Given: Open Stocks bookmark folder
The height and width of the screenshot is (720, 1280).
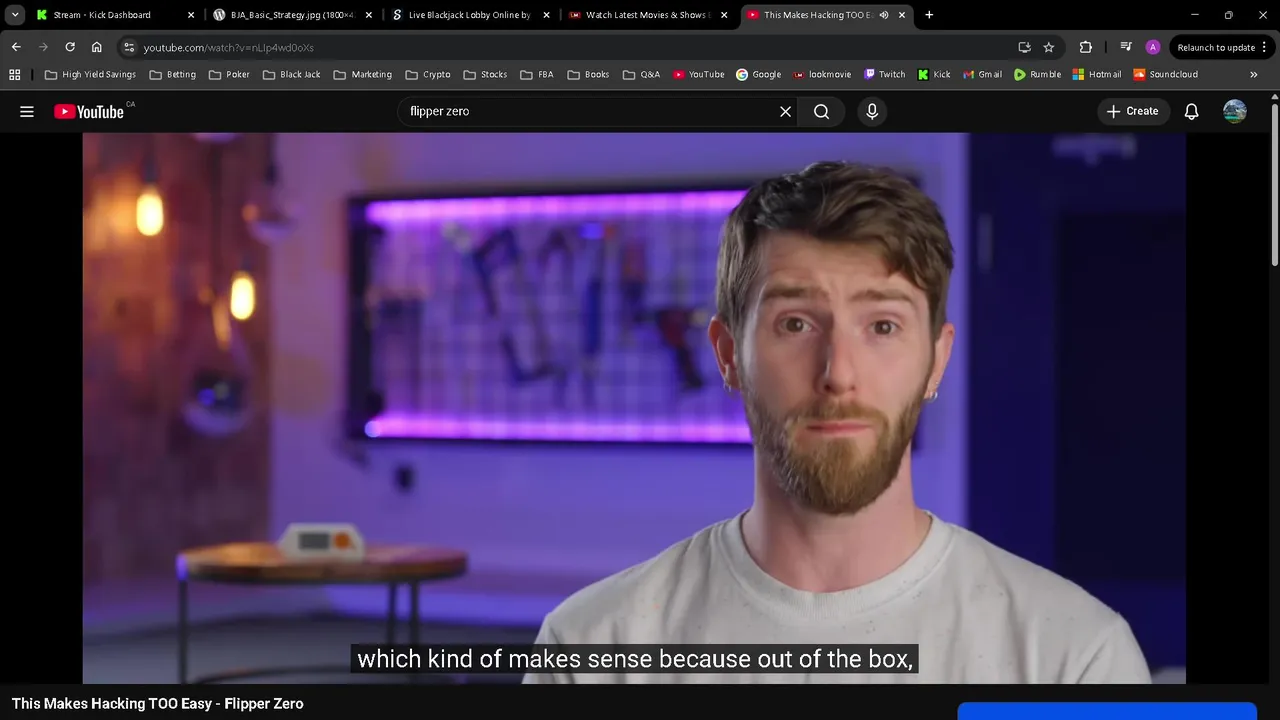Looking at the screenshot, I should [x=485, y=74].
